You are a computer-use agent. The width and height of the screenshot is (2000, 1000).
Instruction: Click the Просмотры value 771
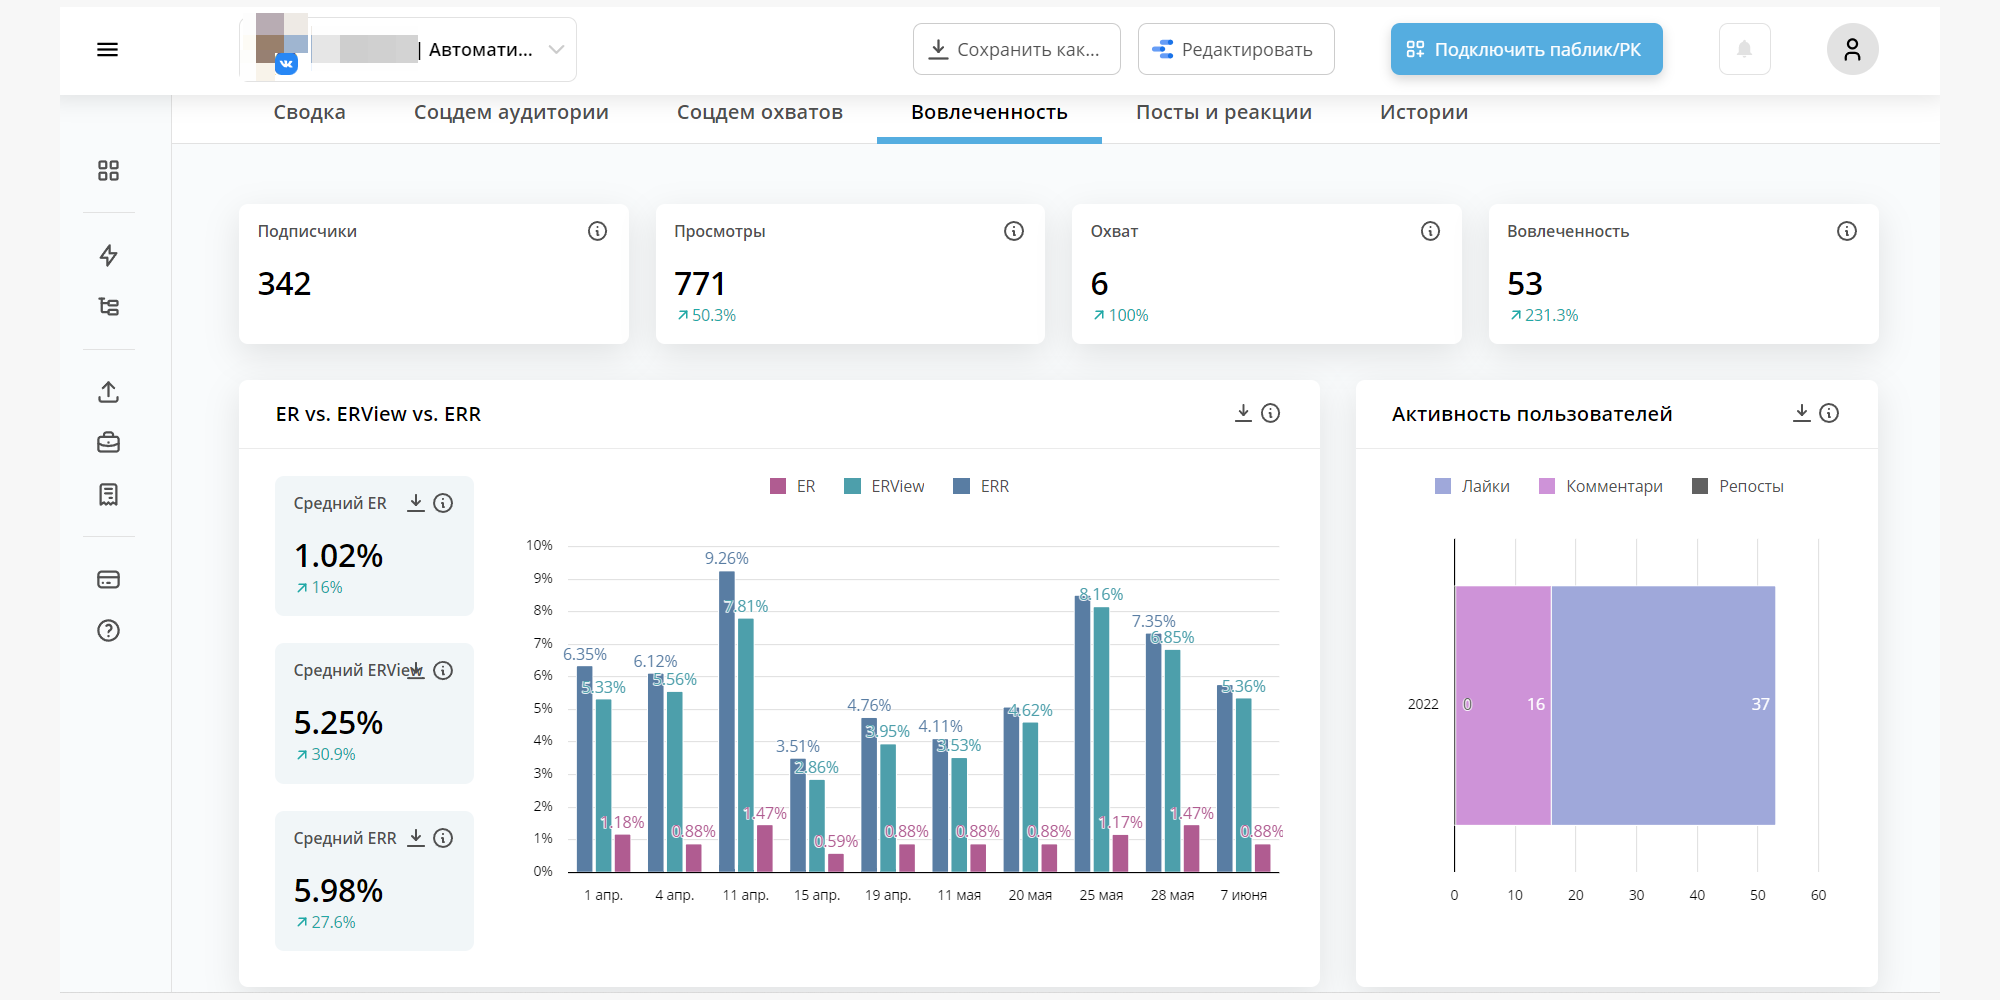pyautogui.click(x=700, y=284)
